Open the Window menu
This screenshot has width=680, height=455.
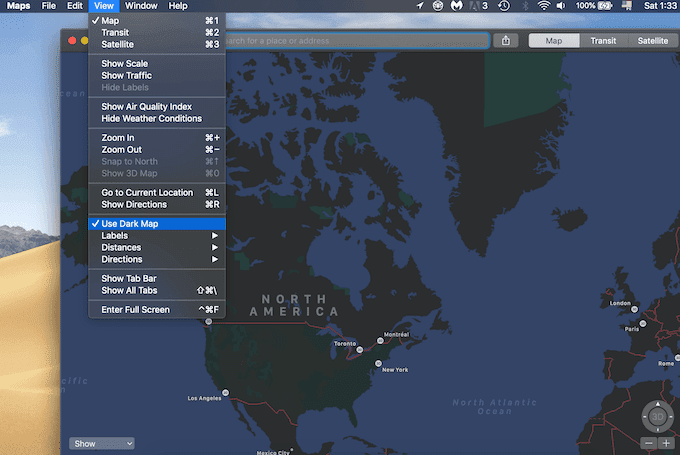[141, 6]
